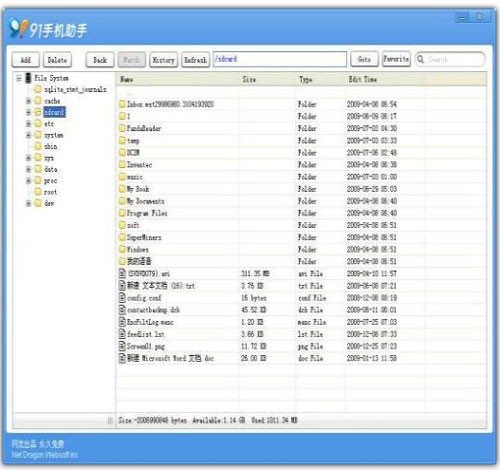The height and width of the screenshot is (470, 500).
Task: Click the magnifier icon in the search box
Action: point(420,59)
